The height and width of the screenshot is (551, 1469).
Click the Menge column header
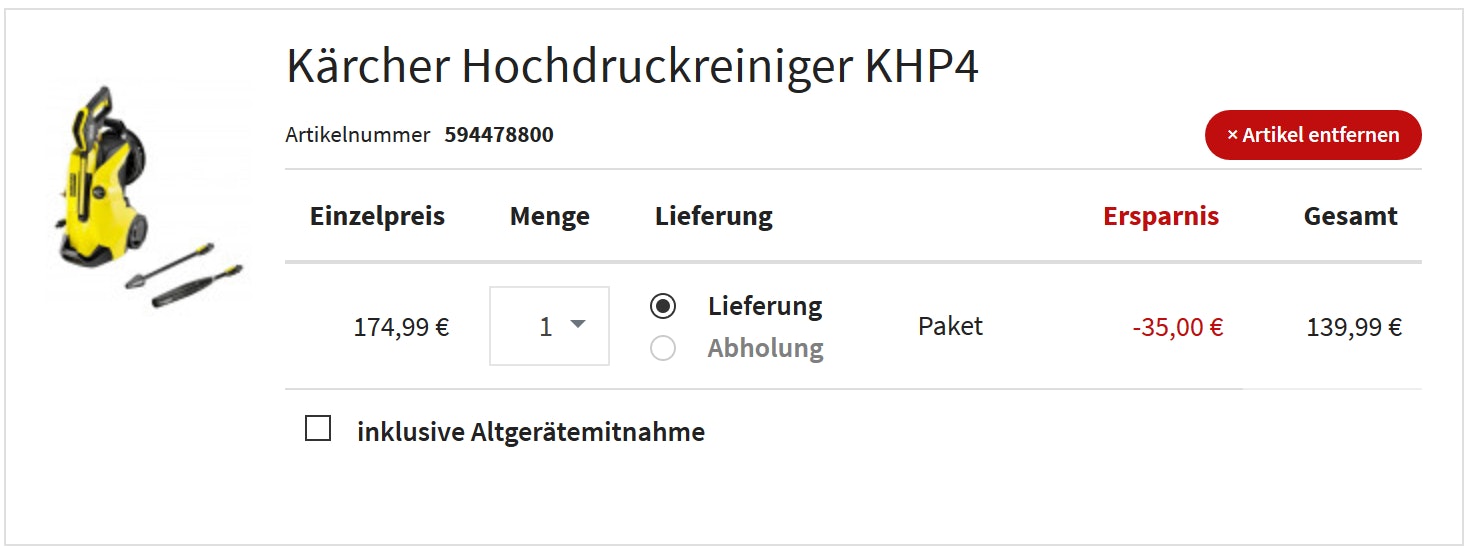(x=549, y=216)
